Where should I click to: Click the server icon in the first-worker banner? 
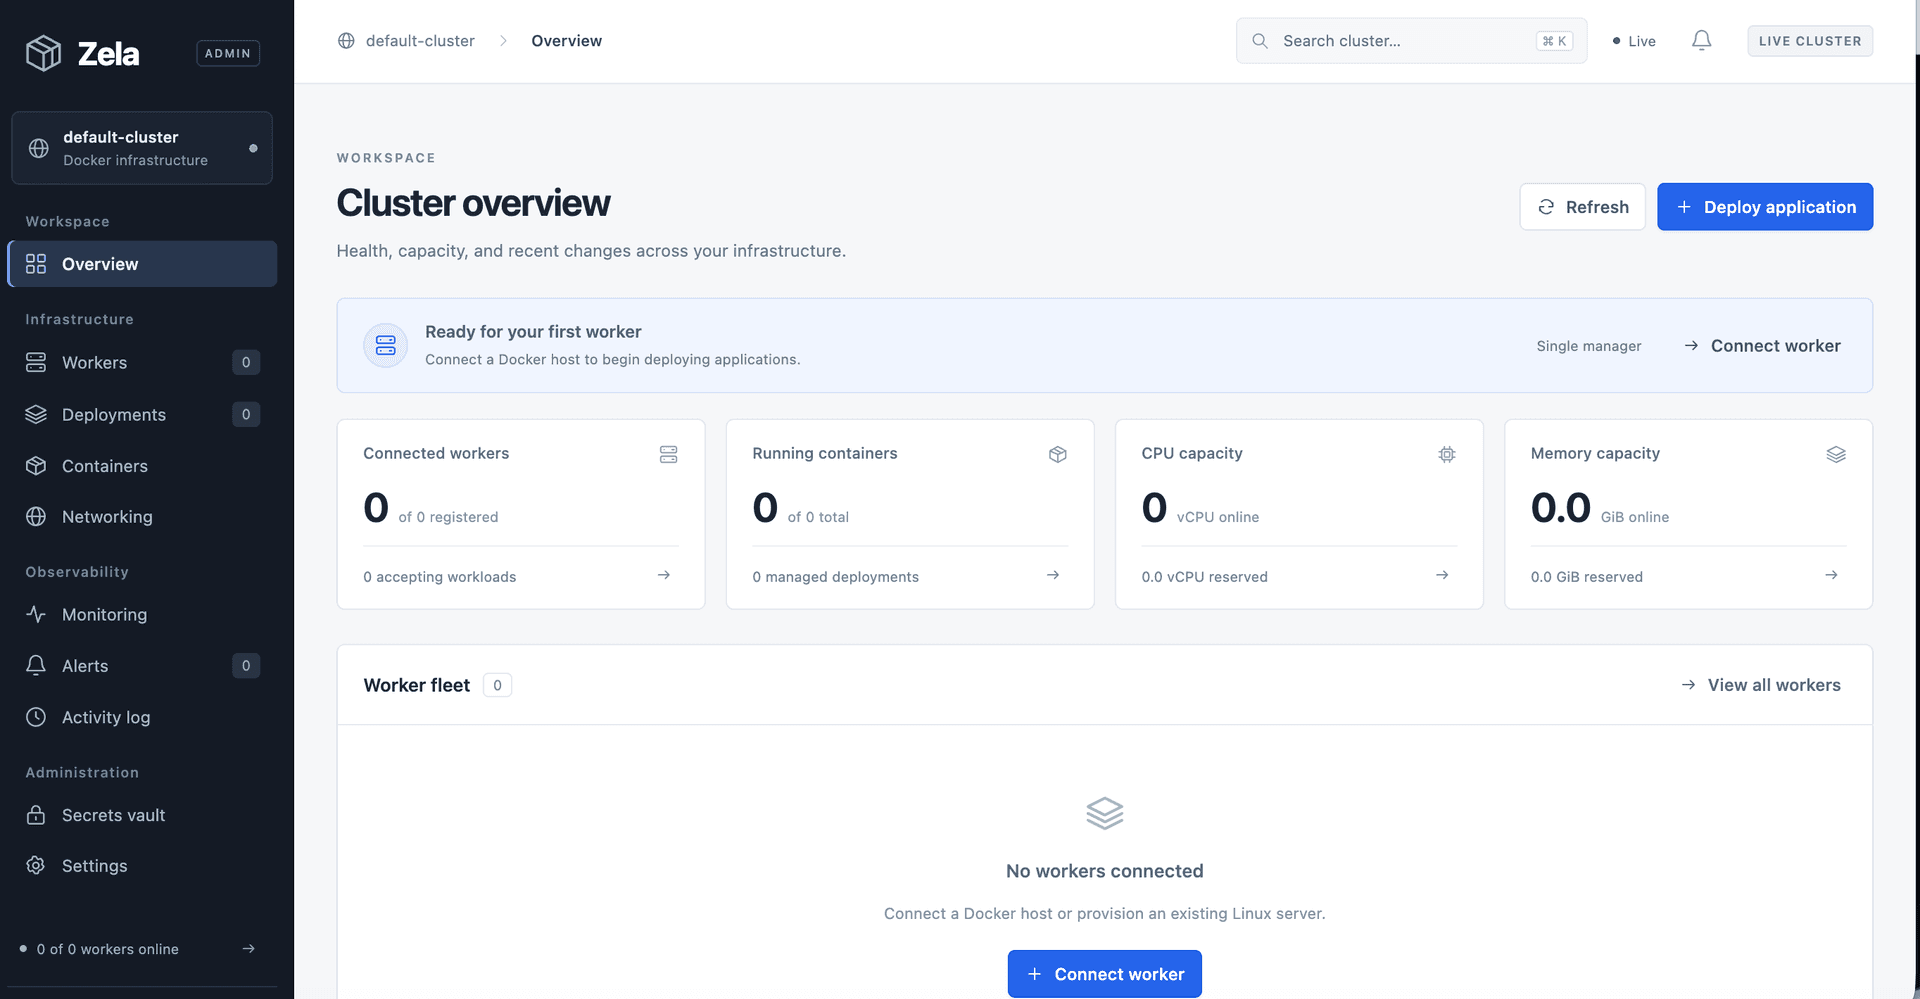pyautogui.click(x=385, y=345)
